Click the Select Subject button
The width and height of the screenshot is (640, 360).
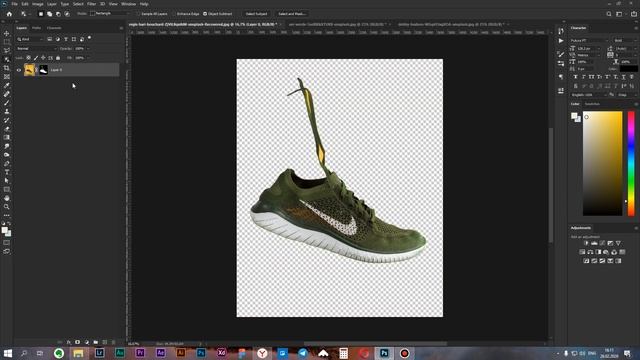[256, 14]
